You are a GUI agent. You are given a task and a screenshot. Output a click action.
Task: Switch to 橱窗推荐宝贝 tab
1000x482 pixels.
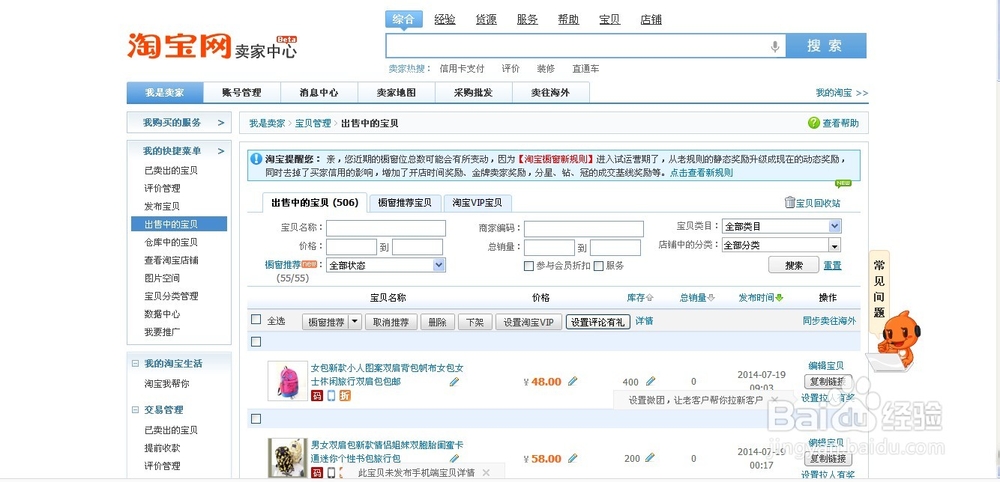pyautogui.click(x=405, y=203)
